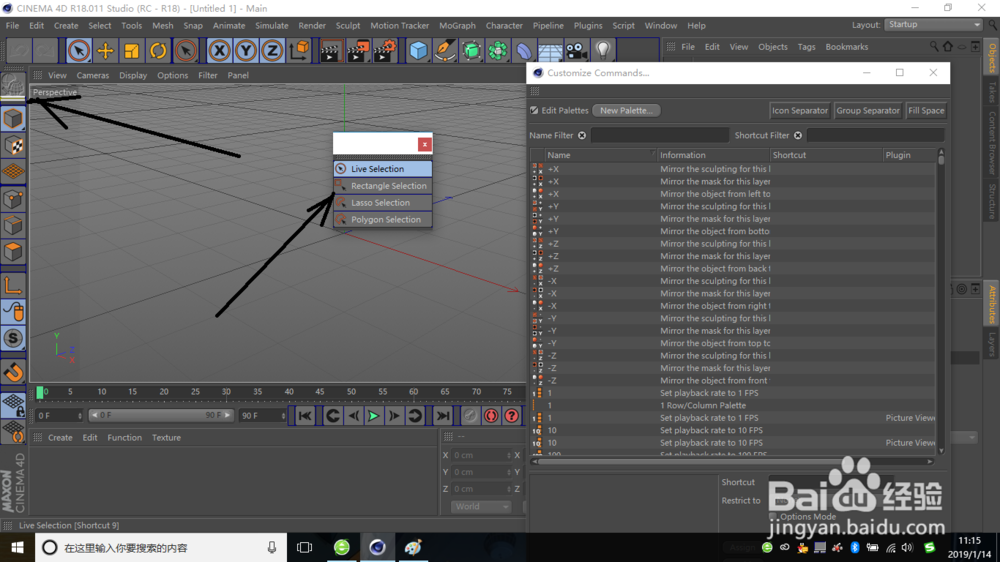Toggle Snap magnet icon
Image resolution: width=1000 pixels, height=562 pixels.
pos(13,372)
